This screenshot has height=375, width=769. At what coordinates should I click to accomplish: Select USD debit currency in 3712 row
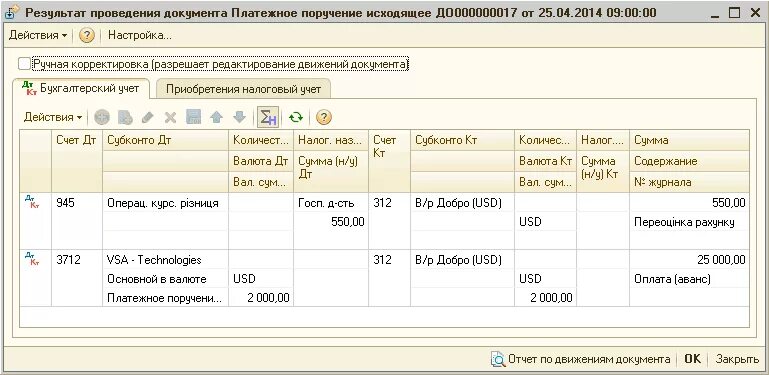261,278
